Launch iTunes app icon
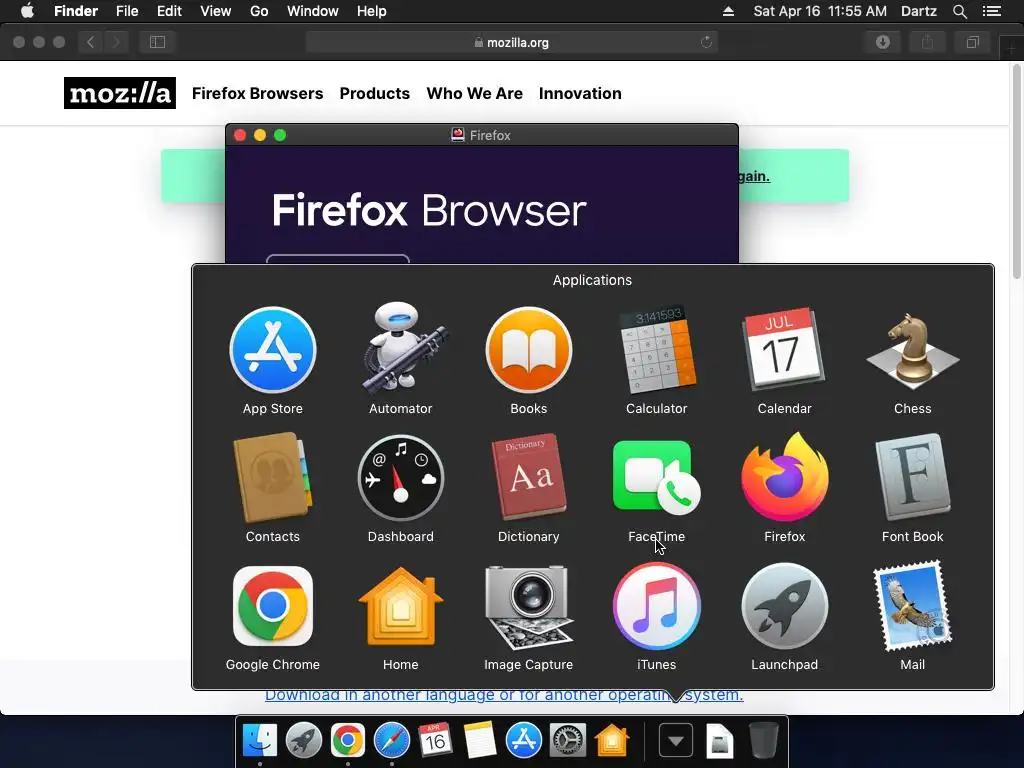Screen dimensions: 1024x768 657,606
